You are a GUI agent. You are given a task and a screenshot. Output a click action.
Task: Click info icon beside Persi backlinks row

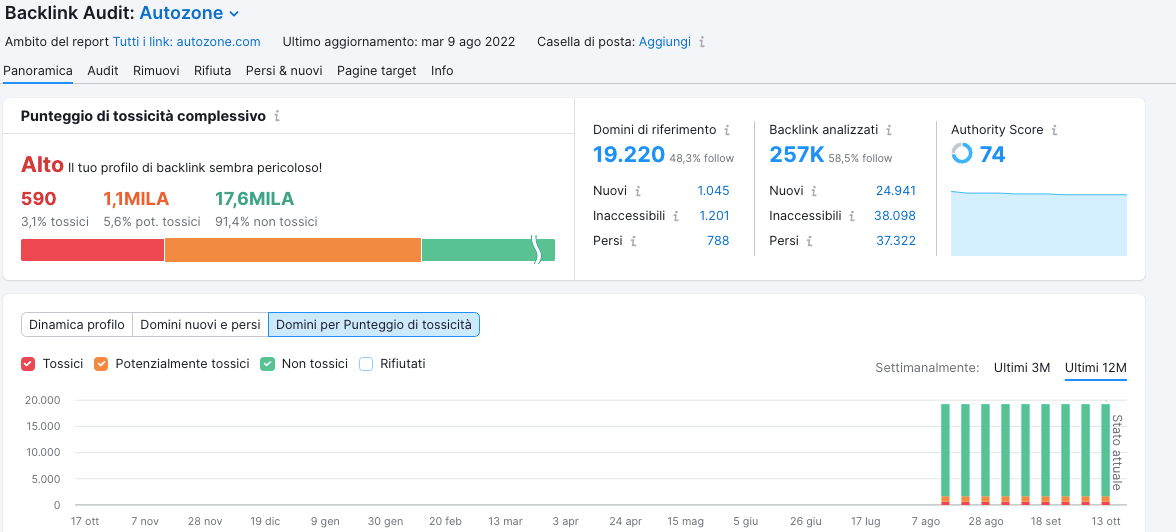click(811, 241)
